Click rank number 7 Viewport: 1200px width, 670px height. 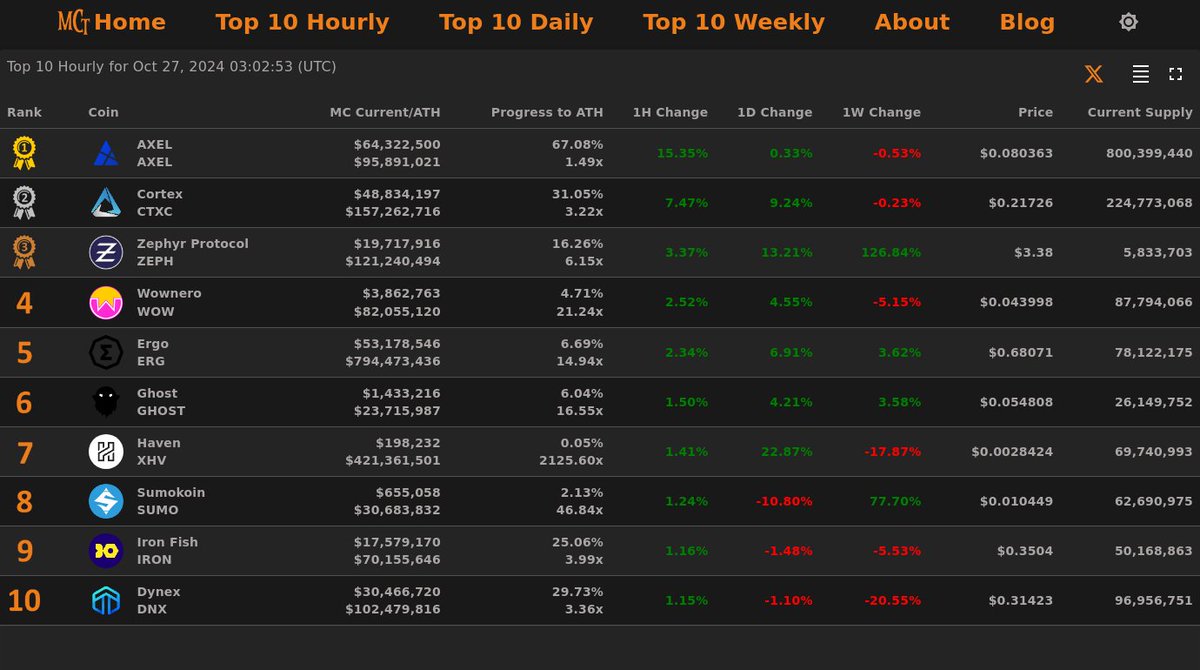click(x=24, y=452)
